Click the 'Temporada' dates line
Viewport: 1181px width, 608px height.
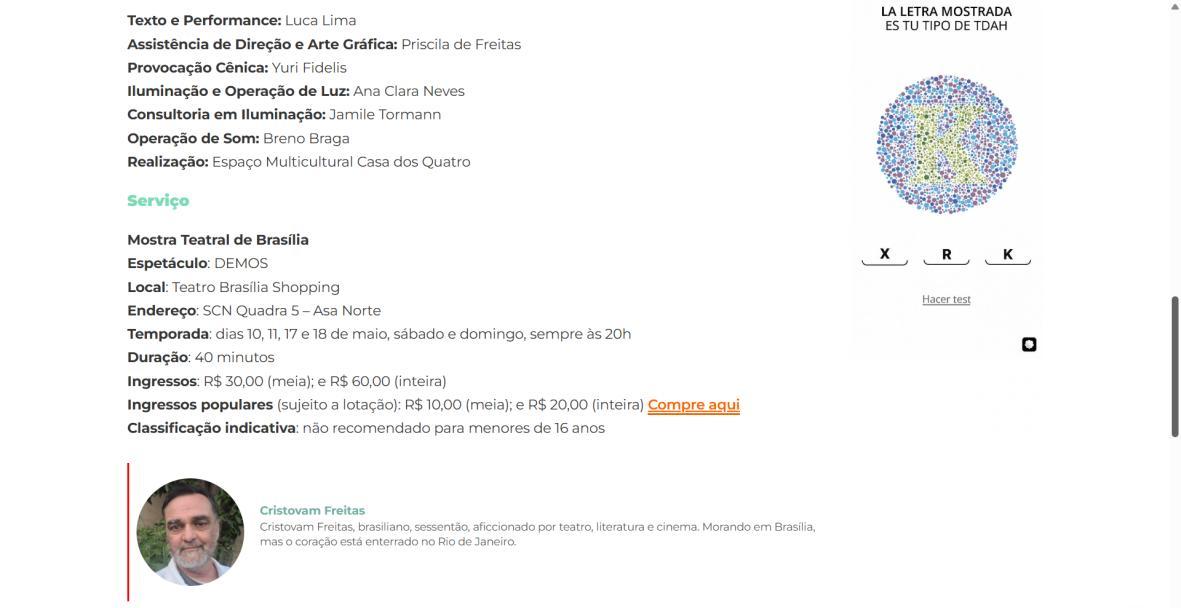(x=379, y=334)
